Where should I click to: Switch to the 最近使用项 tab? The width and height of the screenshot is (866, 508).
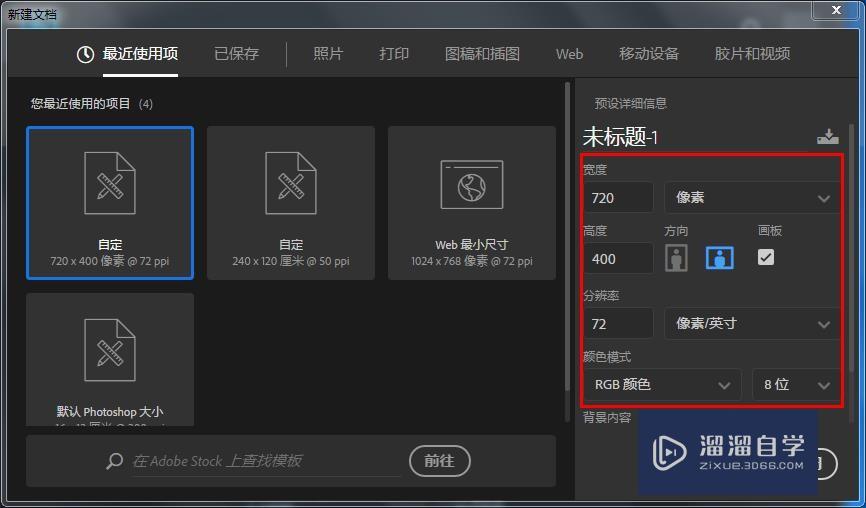(140, 54)
